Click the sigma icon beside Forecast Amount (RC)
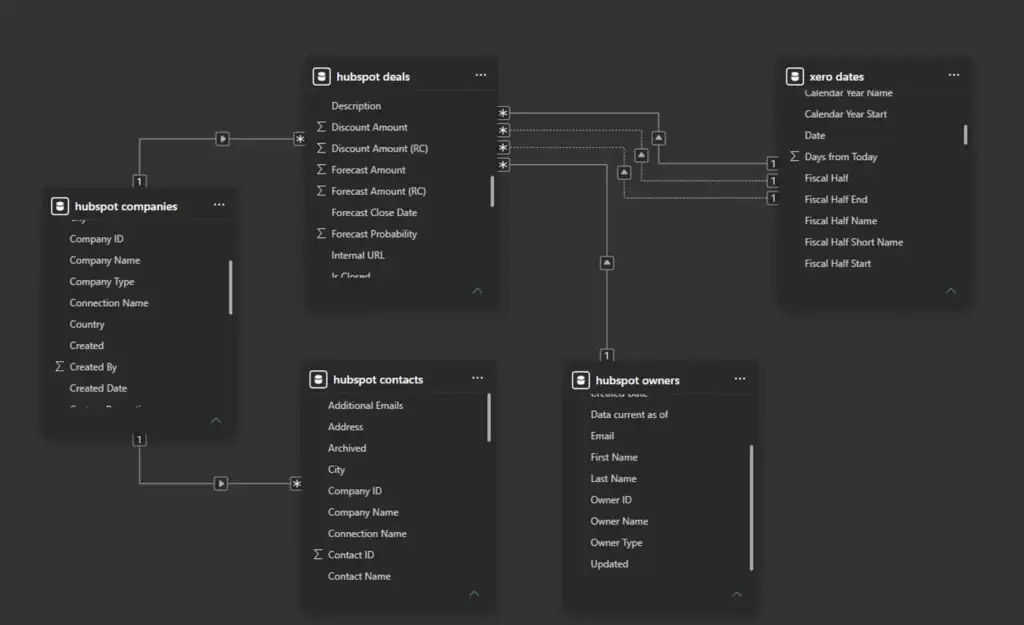The height and width of the screenshot is (625, 1024). point(321,191)
